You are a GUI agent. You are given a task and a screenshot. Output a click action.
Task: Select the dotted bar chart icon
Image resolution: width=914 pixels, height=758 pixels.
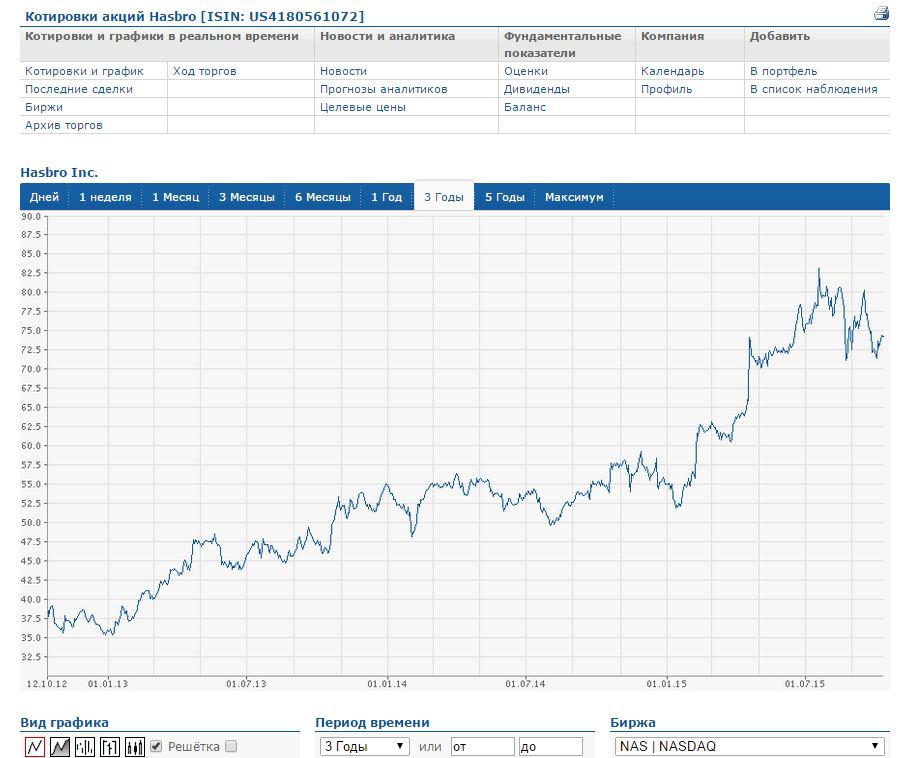pyautogui.click(x=85, y=746)
